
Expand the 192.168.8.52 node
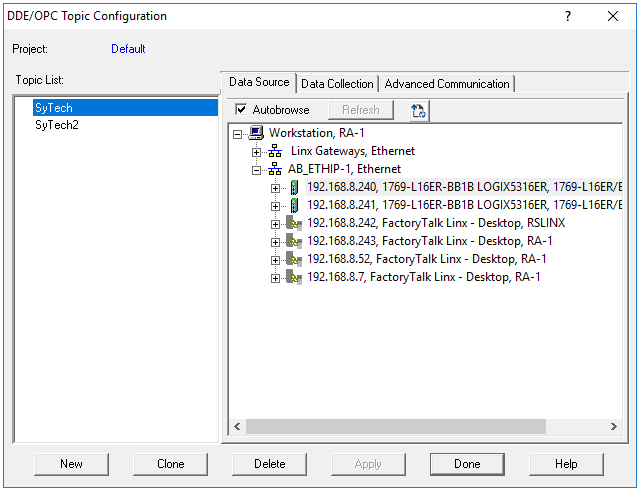pos(275,260)
